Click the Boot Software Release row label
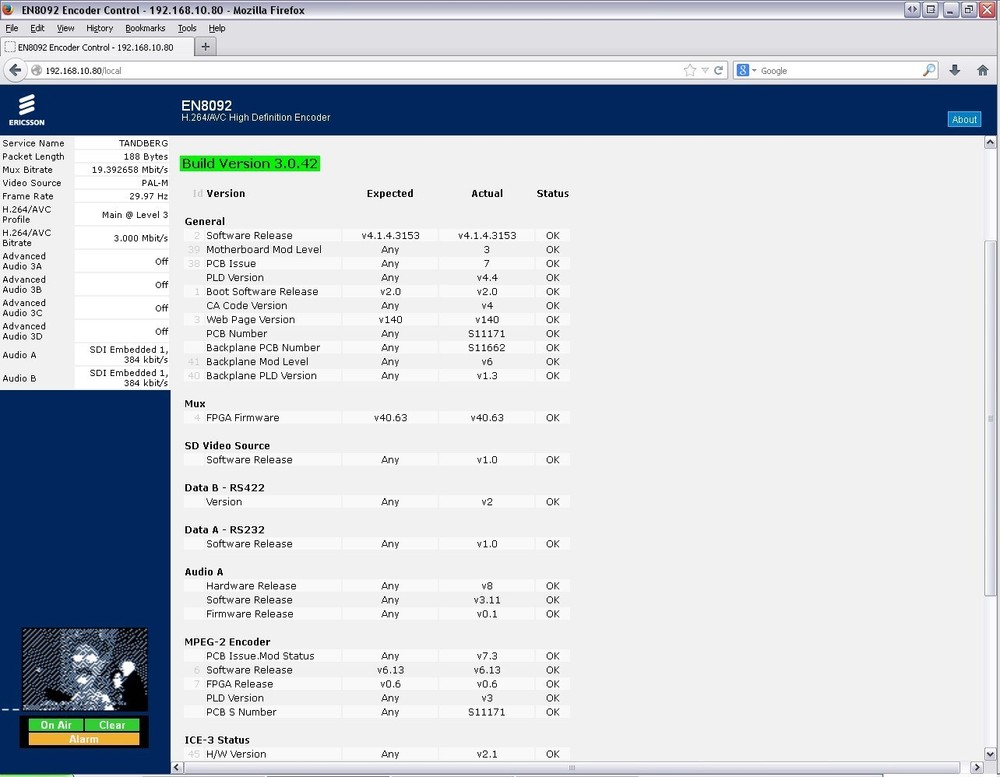Screen dimensions: 1000x777 262,292
